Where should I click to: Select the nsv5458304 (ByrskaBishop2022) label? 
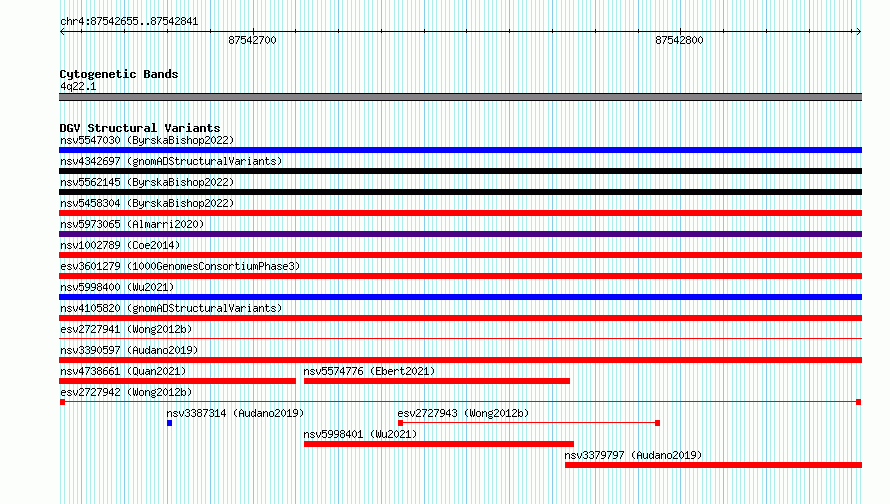[147, 203]
